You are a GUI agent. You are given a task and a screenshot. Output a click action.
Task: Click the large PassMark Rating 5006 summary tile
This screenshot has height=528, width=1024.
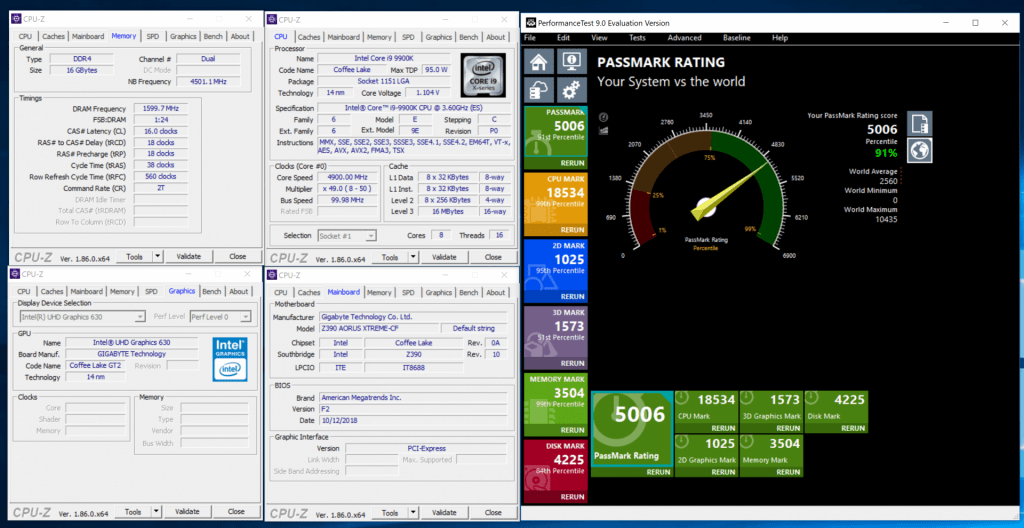click(632, 434)
